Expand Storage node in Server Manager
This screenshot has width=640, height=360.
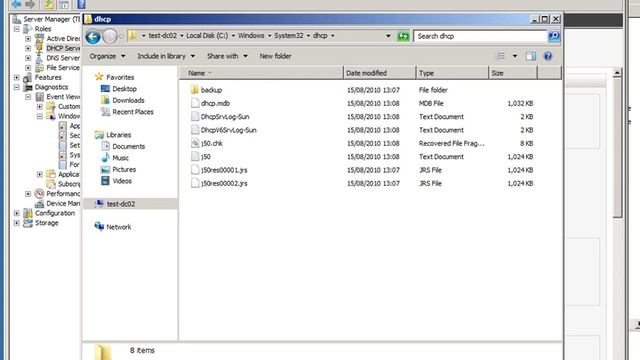[x=17, y=223]
